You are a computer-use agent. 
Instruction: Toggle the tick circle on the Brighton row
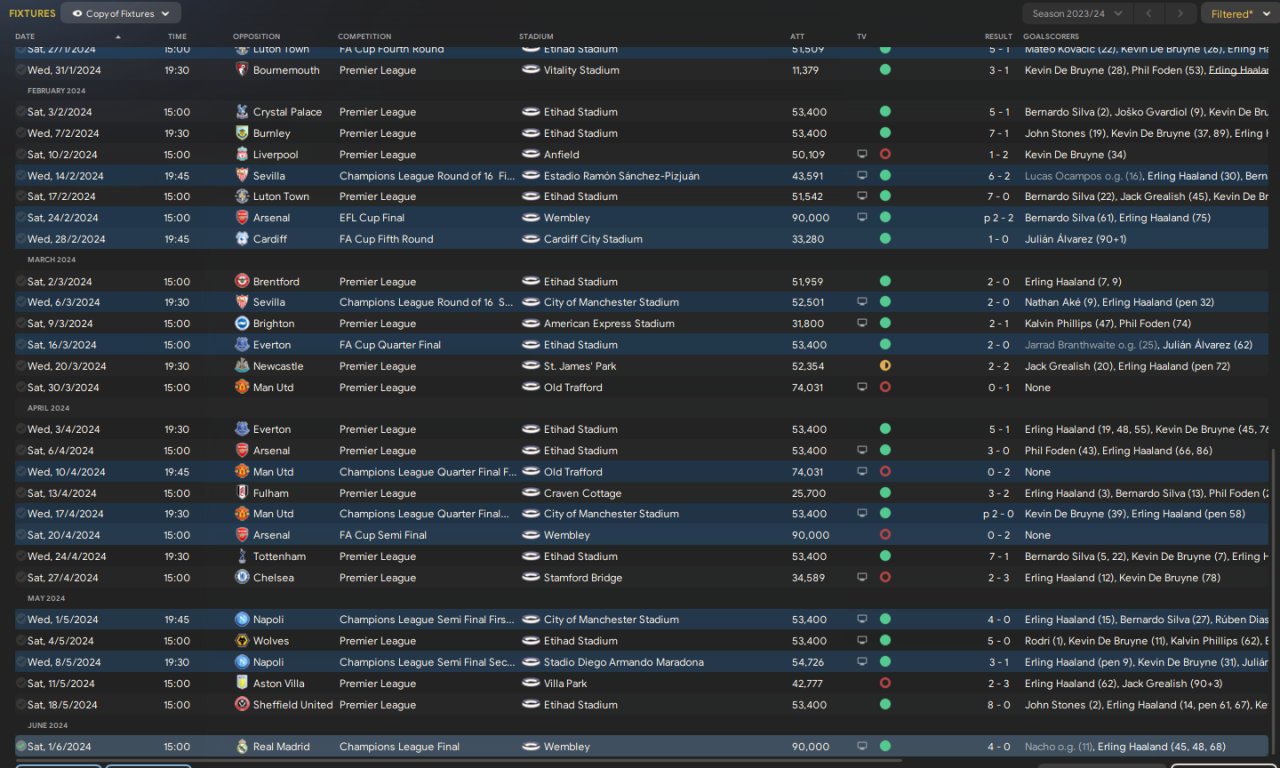click(21, 324)
